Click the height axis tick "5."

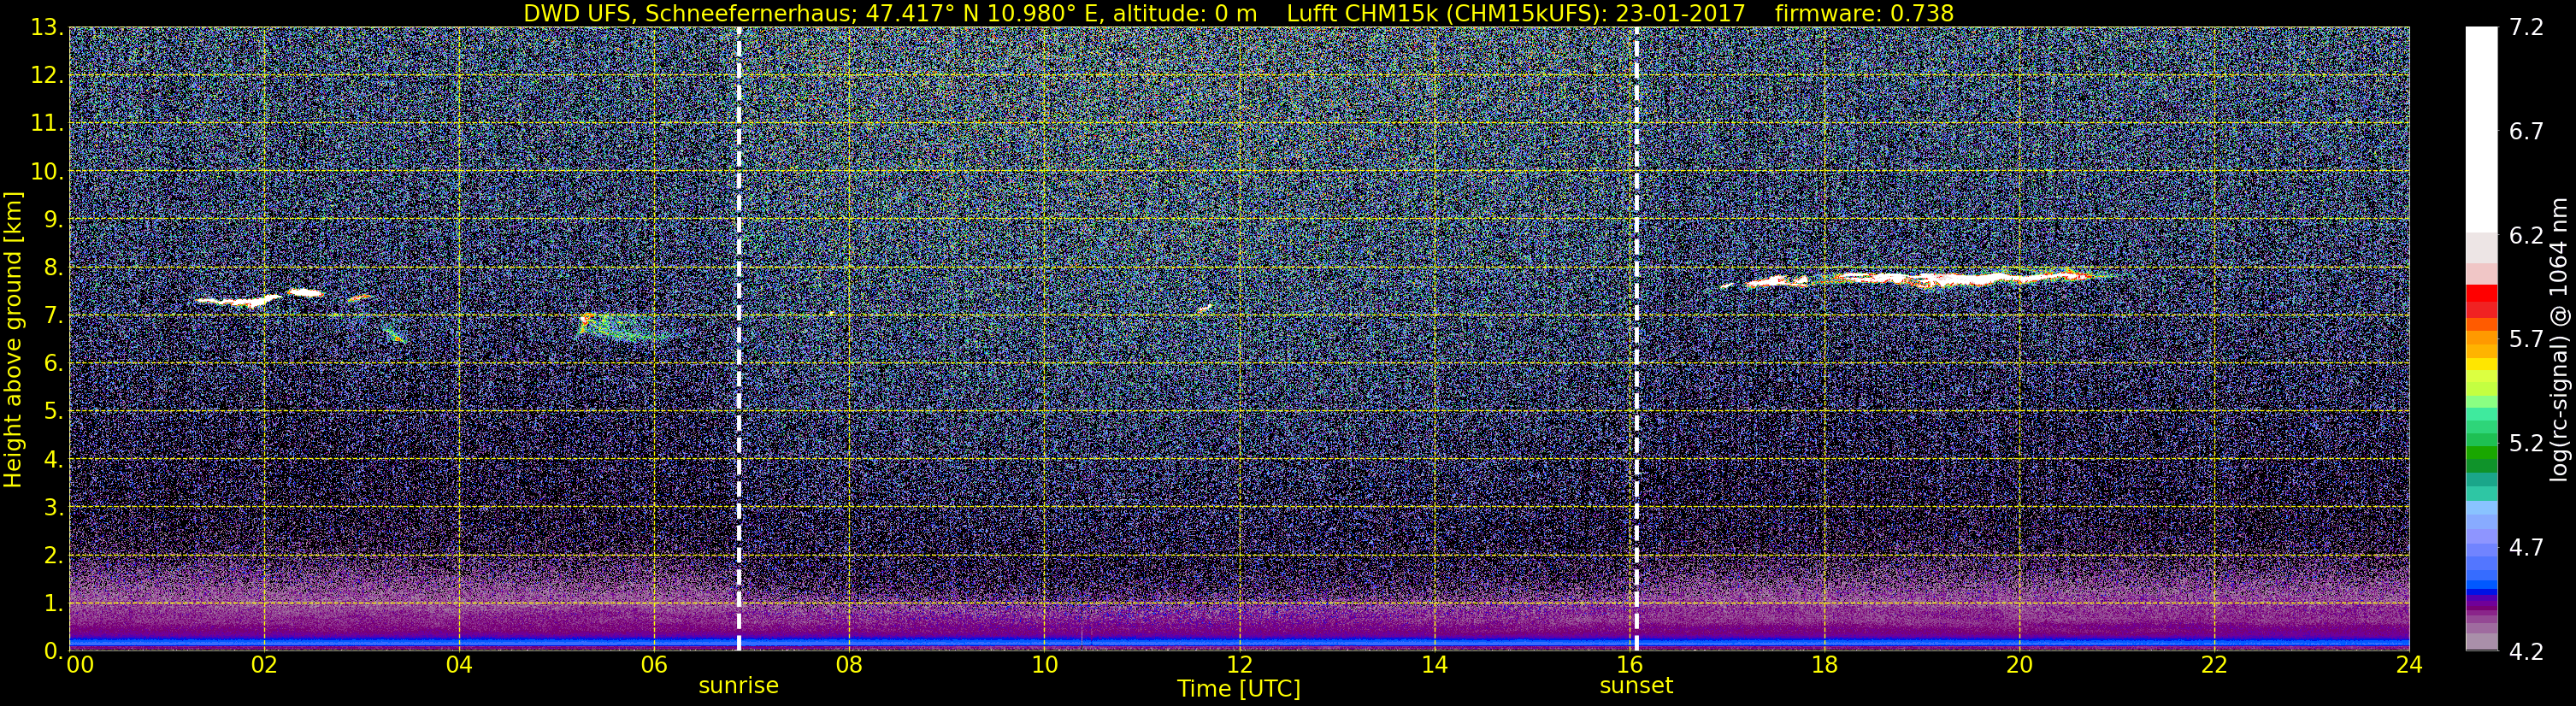[x=54, y=411]
